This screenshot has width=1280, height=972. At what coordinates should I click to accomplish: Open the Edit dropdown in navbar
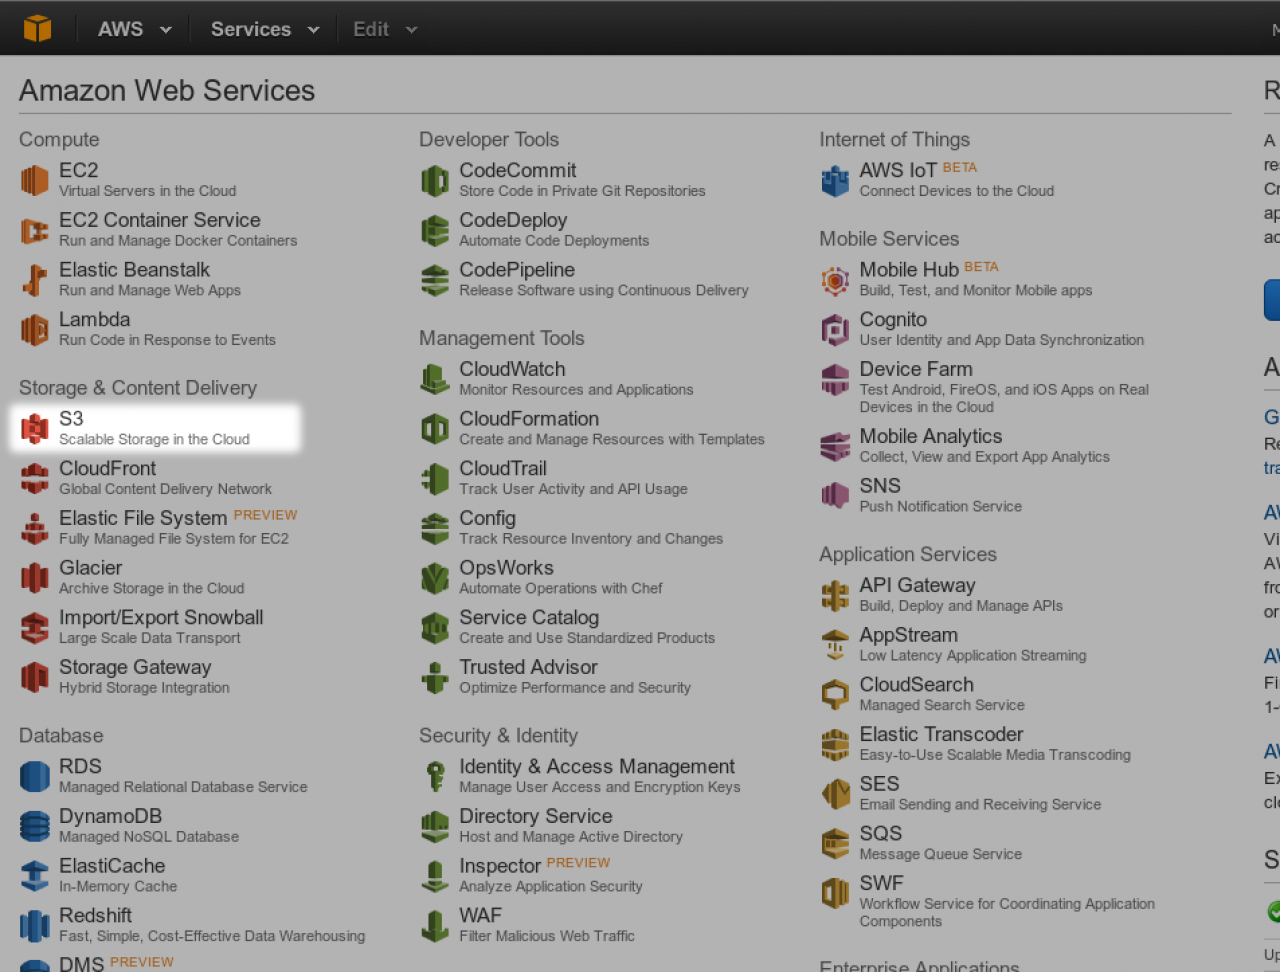click(384, 29)
